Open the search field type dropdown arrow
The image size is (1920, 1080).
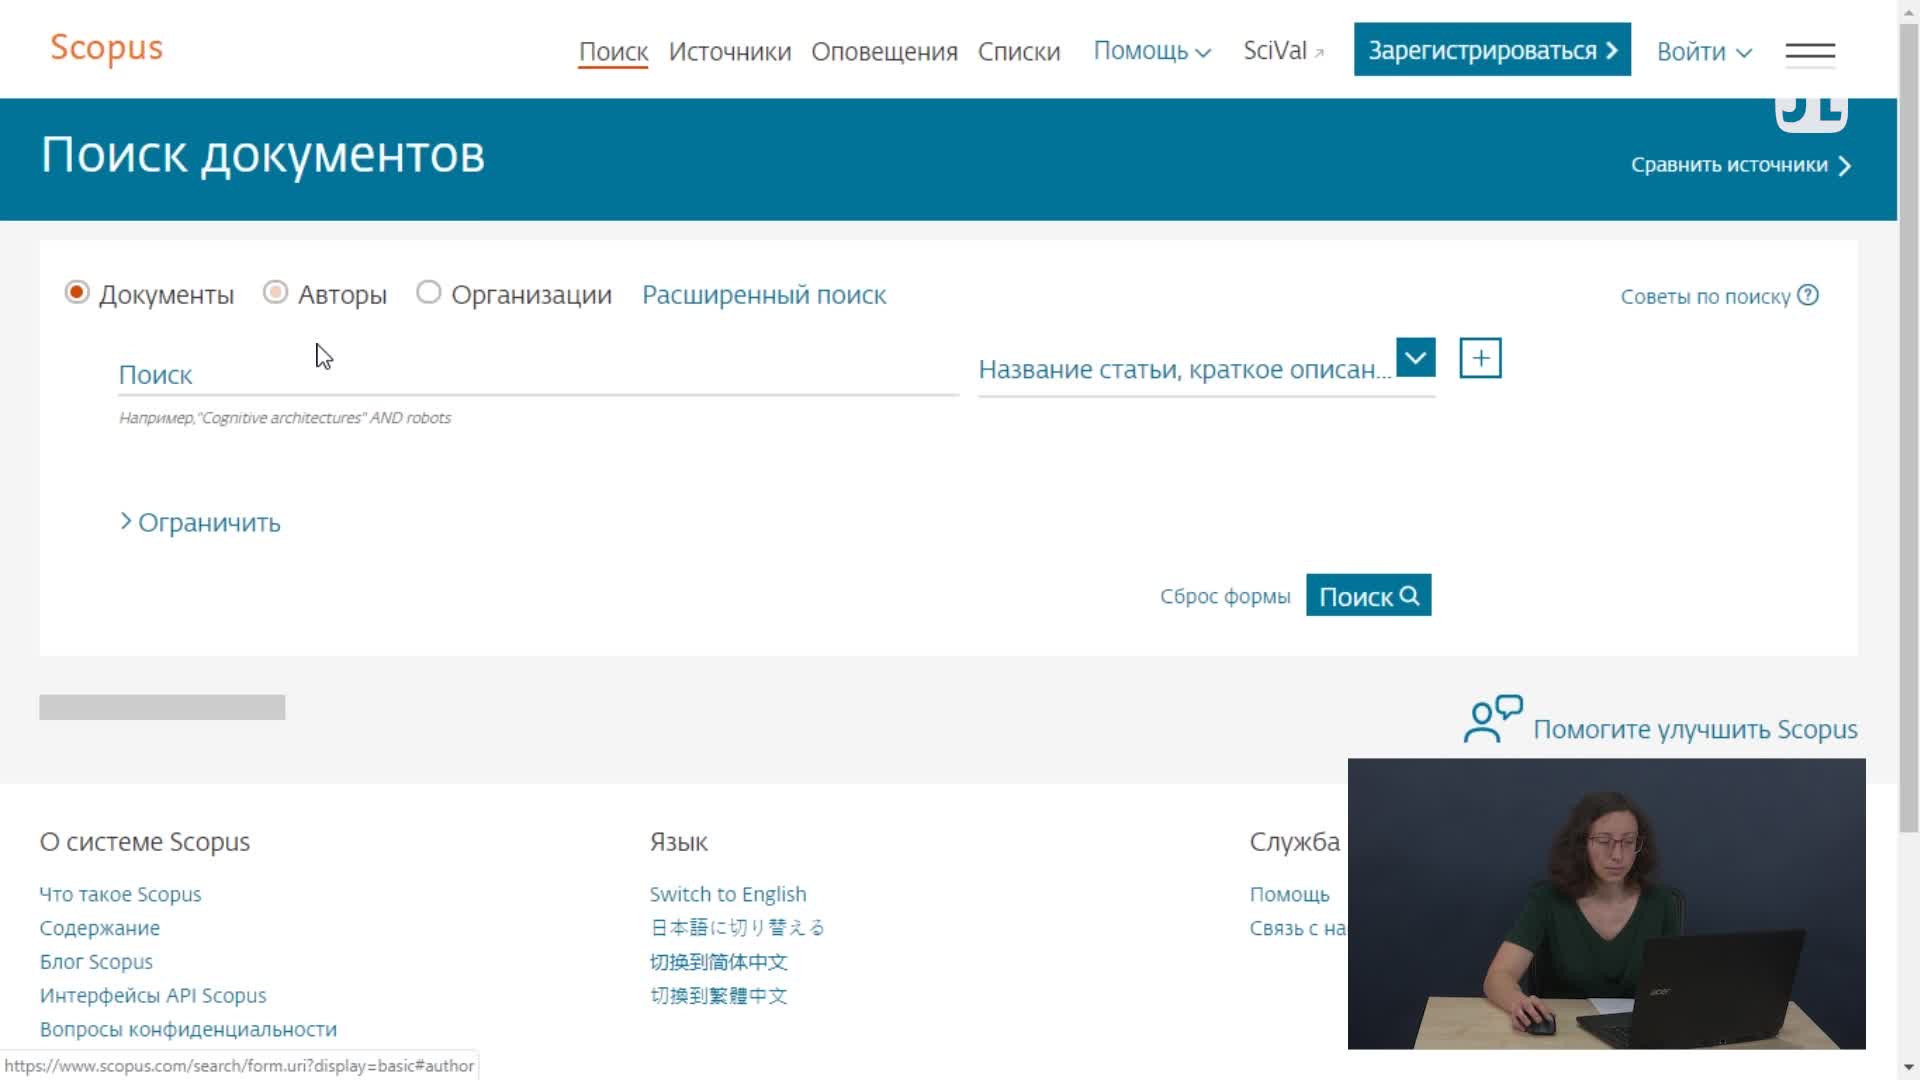(x=1415, y=357)
